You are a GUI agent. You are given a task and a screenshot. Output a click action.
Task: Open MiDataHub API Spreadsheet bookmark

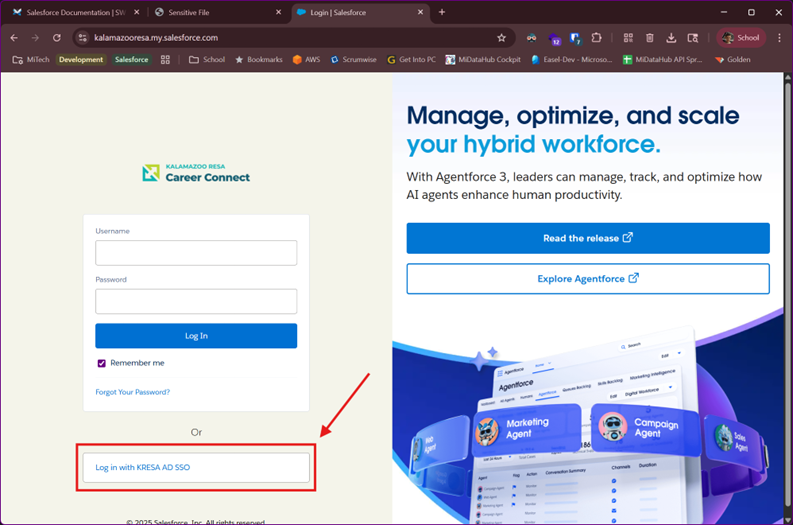[x=663, y=60]
